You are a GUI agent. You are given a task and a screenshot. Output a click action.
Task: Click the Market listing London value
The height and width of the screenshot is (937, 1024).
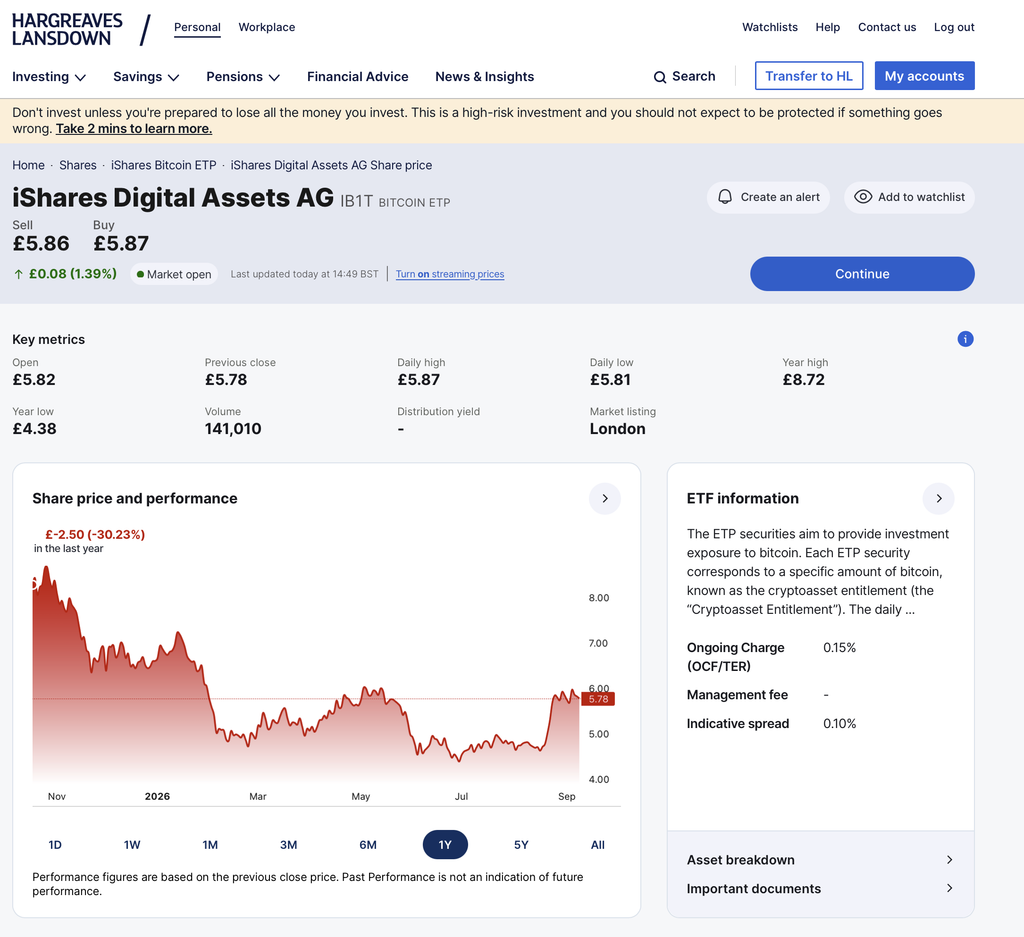617,429
